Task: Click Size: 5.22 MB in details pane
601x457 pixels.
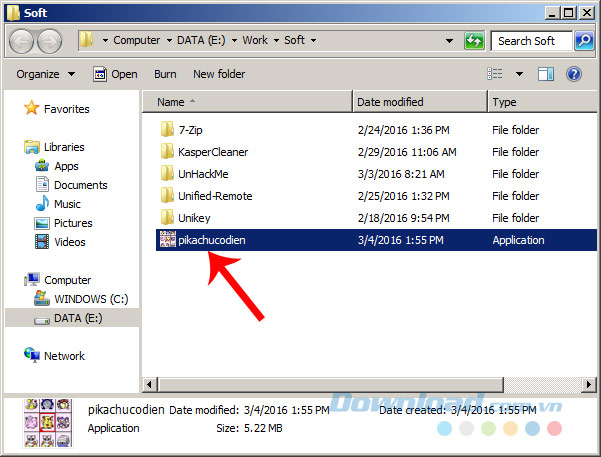Action: 249,428
